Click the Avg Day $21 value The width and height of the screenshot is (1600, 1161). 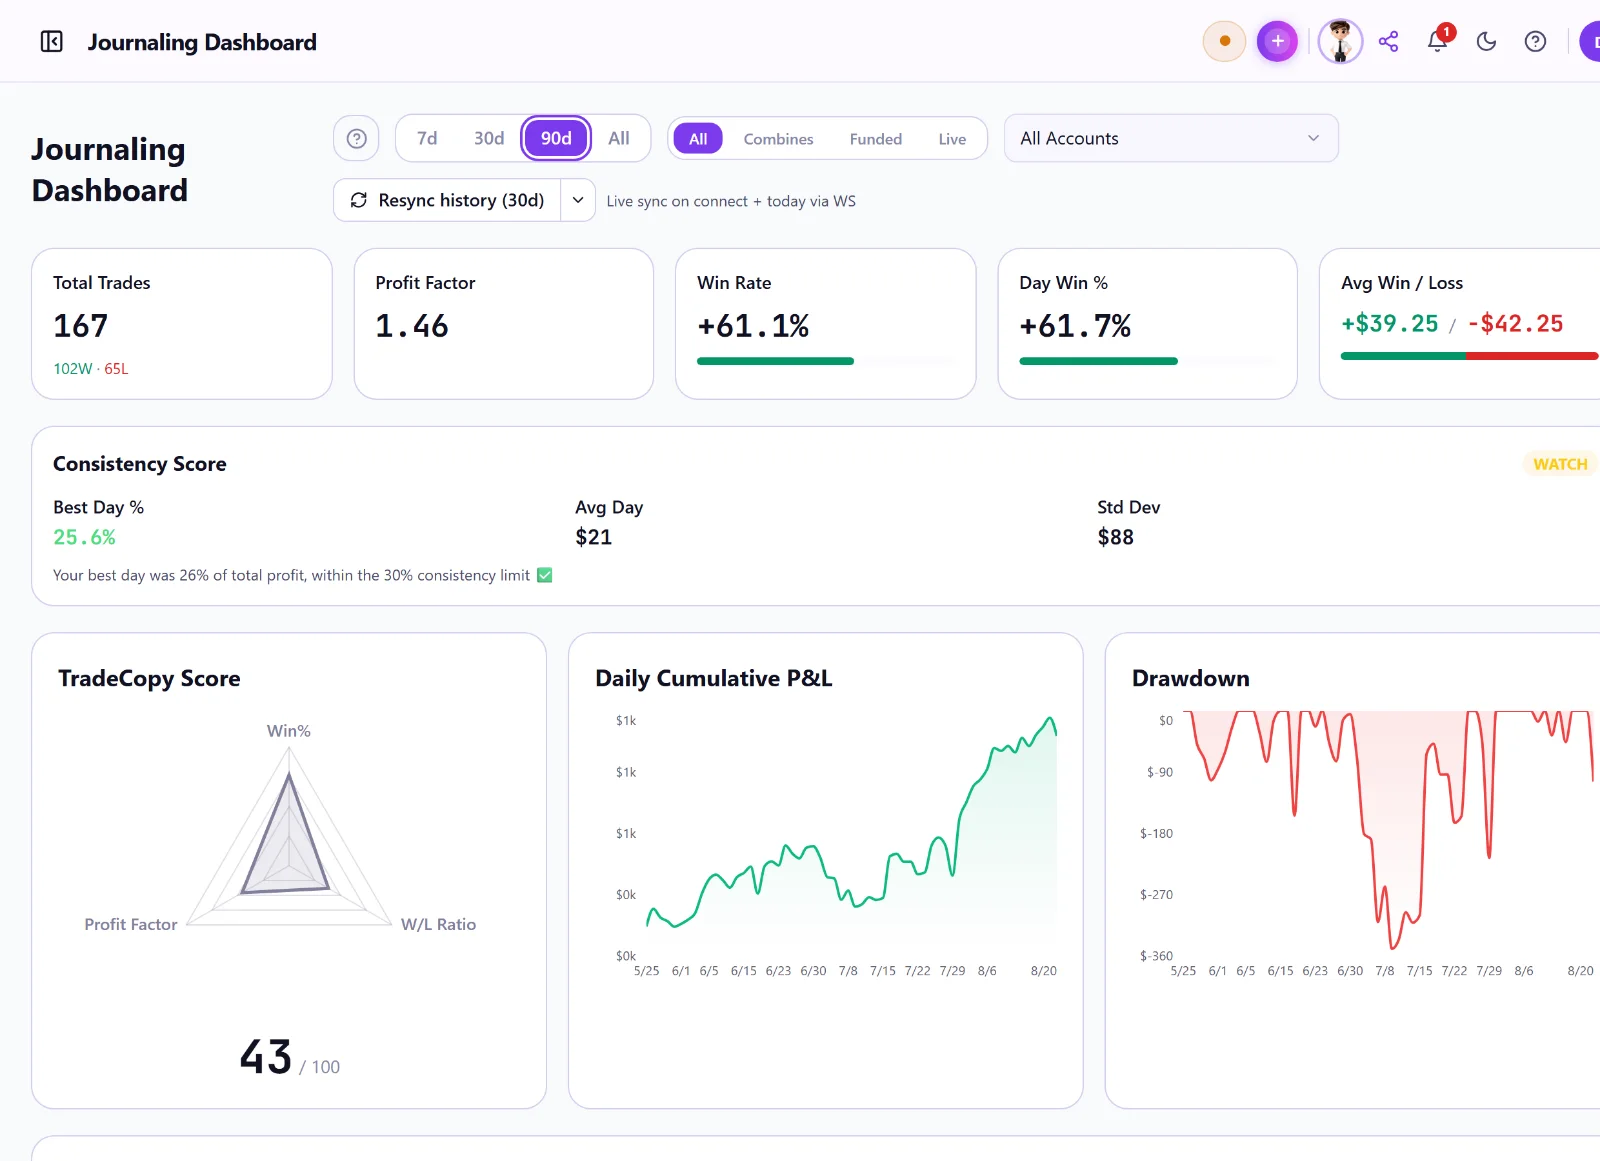point(594,537)
